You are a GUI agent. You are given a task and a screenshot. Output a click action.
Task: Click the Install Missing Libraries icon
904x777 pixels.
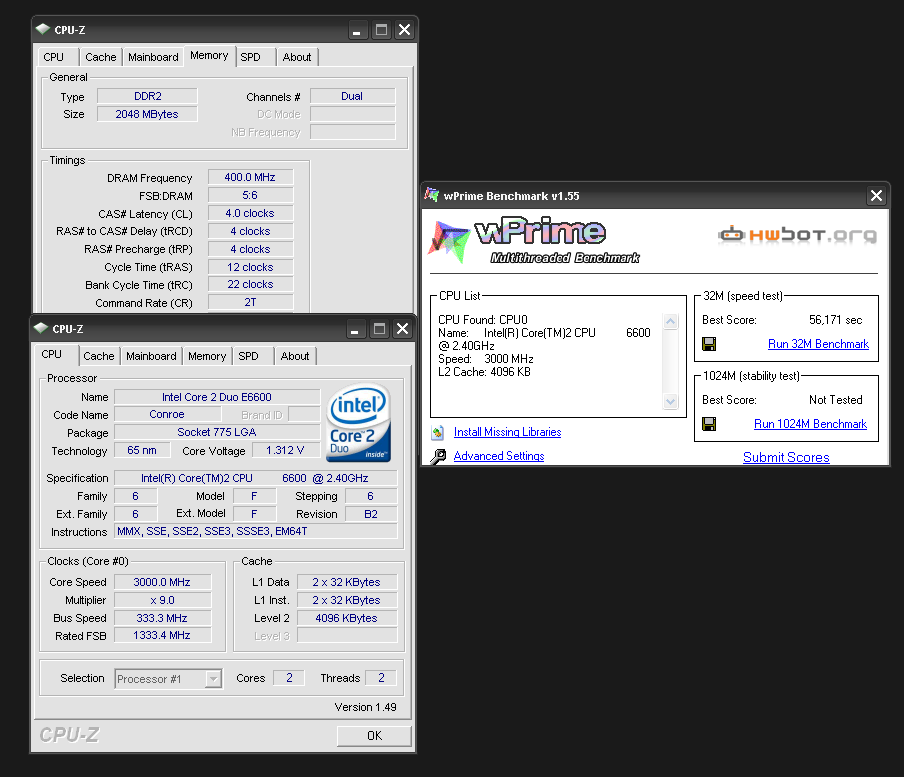pos(438,432)
